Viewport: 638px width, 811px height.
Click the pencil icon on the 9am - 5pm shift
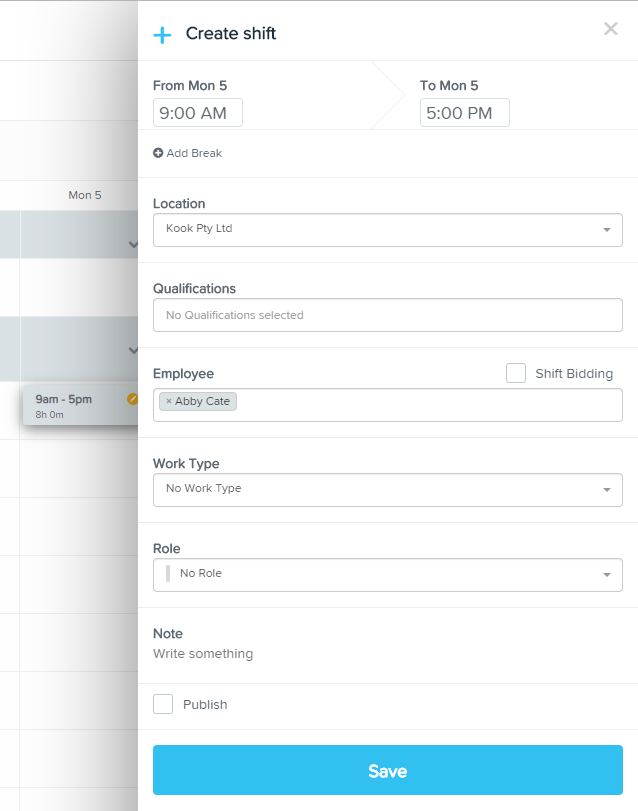point(133,398)
